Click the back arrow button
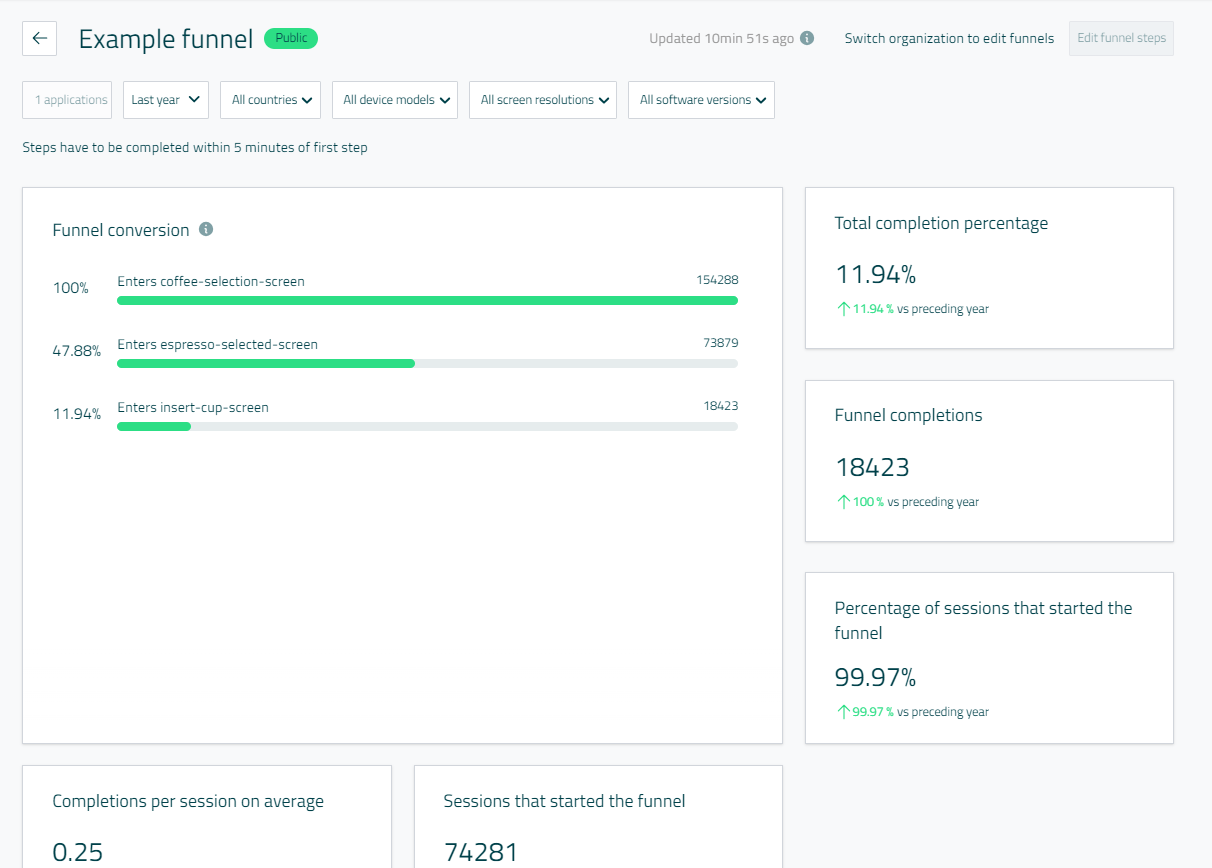1212x868 pixels. 39,38
